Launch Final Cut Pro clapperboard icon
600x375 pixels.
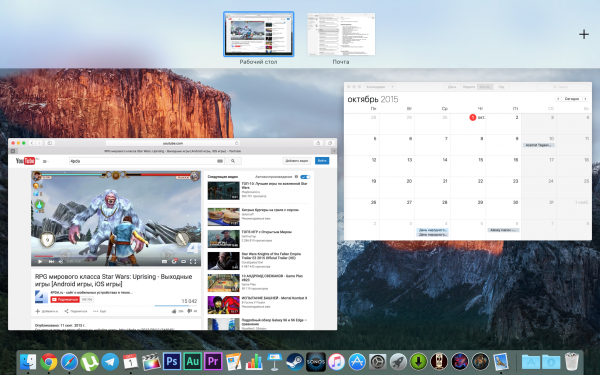(x=151, y=362)
